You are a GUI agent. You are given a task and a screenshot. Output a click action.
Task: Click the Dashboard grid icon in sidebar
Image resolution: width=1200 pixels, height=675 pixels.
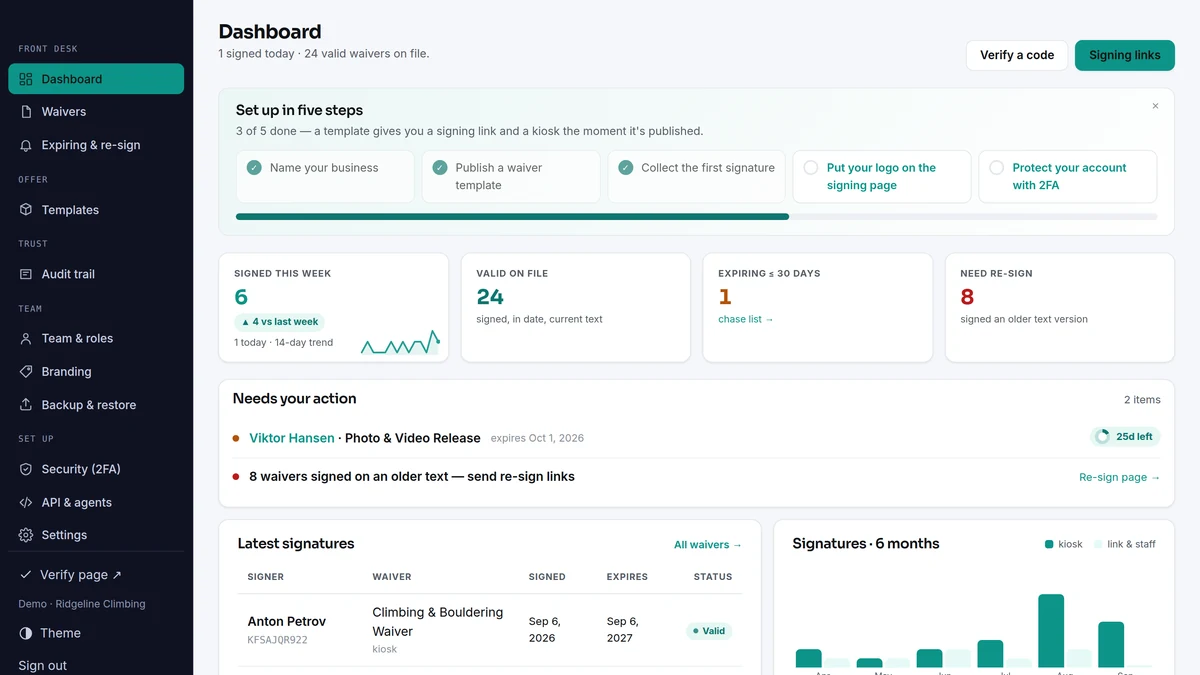[x=26, y=79]
